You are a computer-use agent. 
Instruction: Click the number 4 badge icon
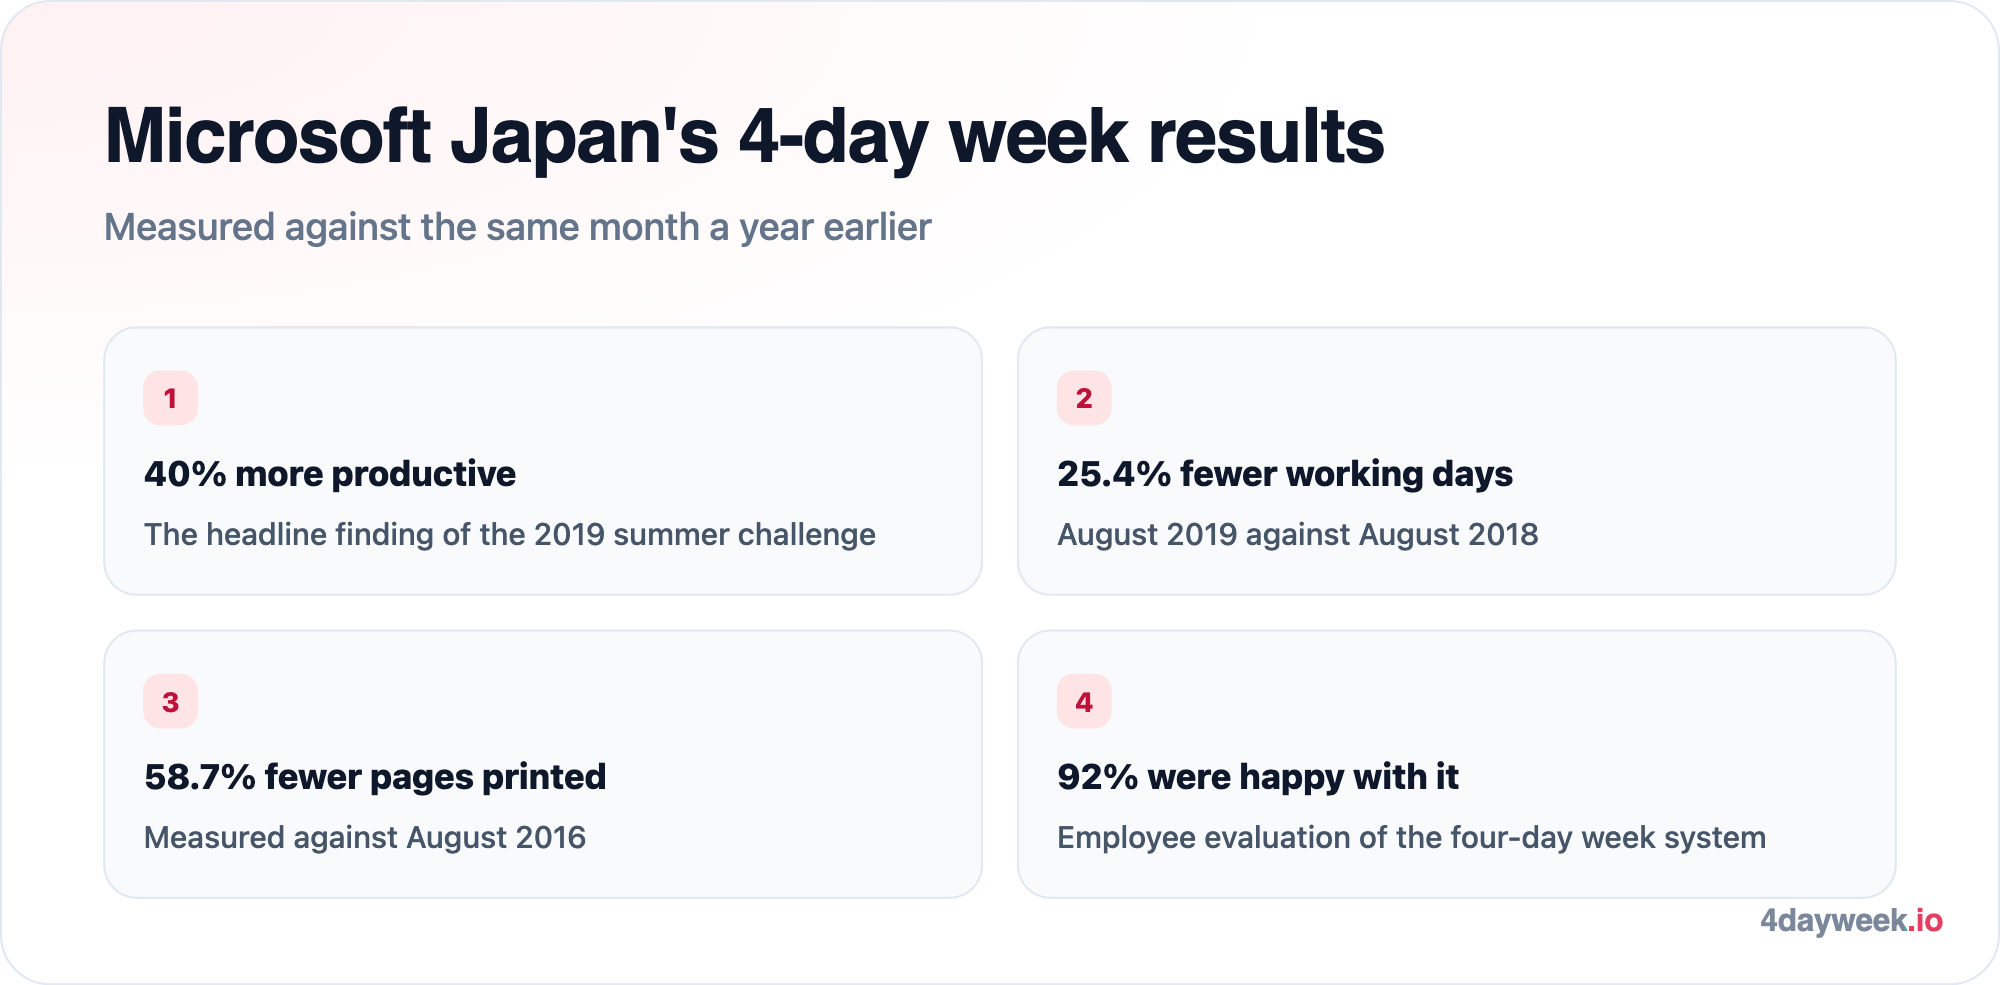click(1084, 702)
